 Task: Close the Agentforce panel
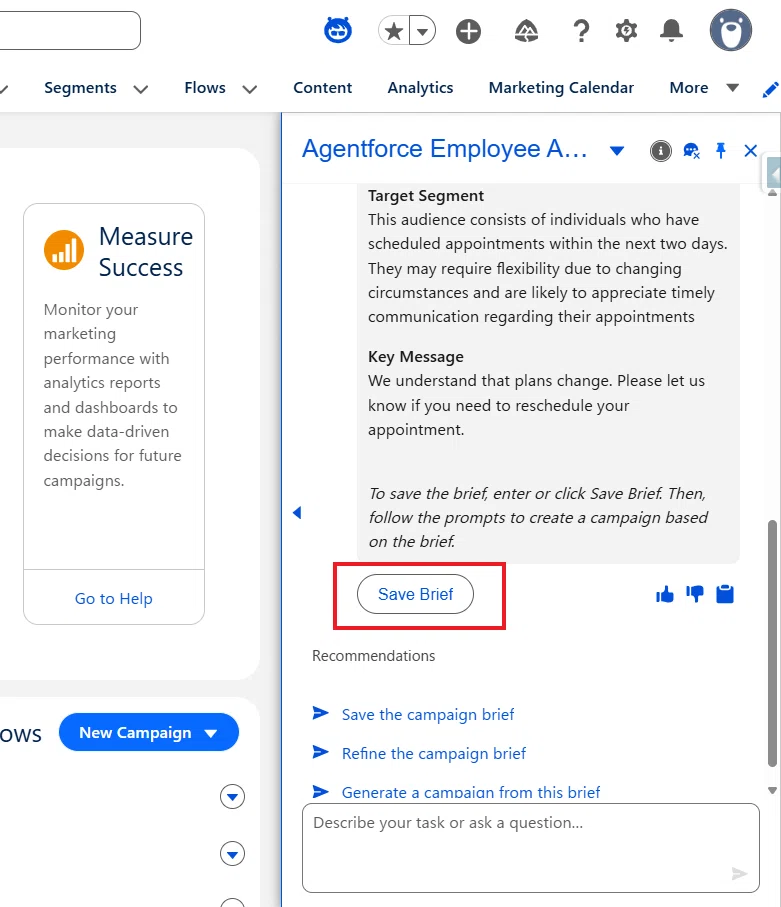pos(750,151)
